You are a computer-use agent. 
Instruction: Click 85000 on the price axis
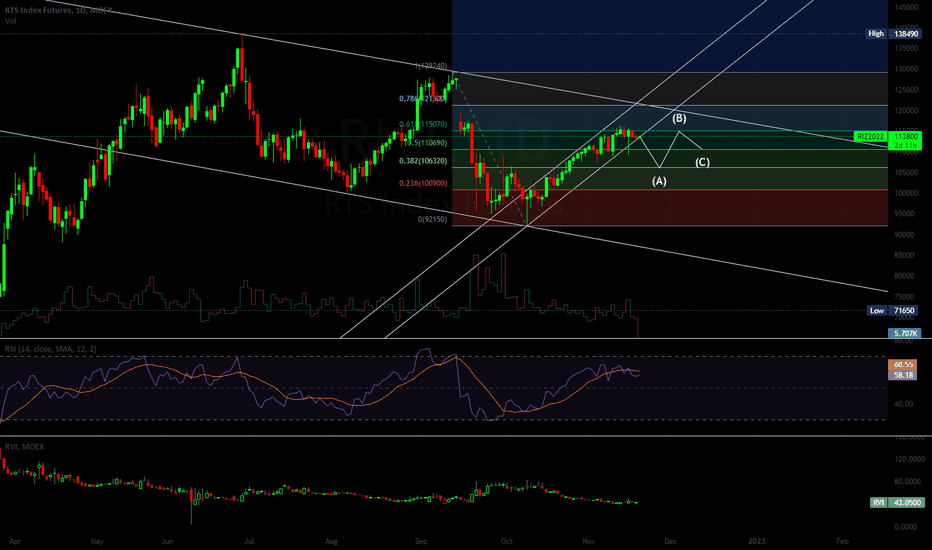pos(905,256)
